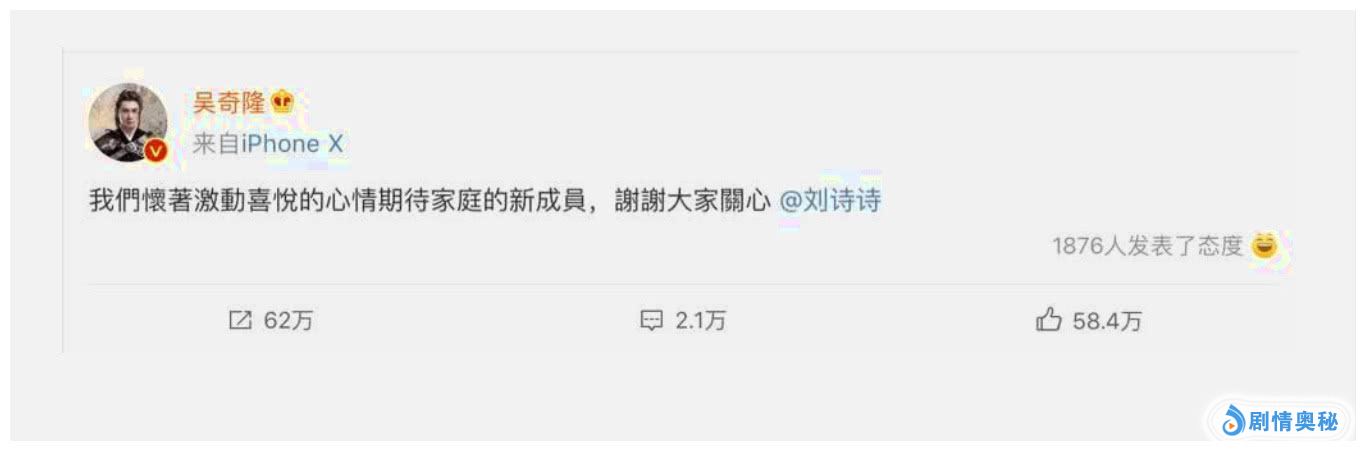
Task: Click the 58.4万 likes count
Action: click(1107, 321)
